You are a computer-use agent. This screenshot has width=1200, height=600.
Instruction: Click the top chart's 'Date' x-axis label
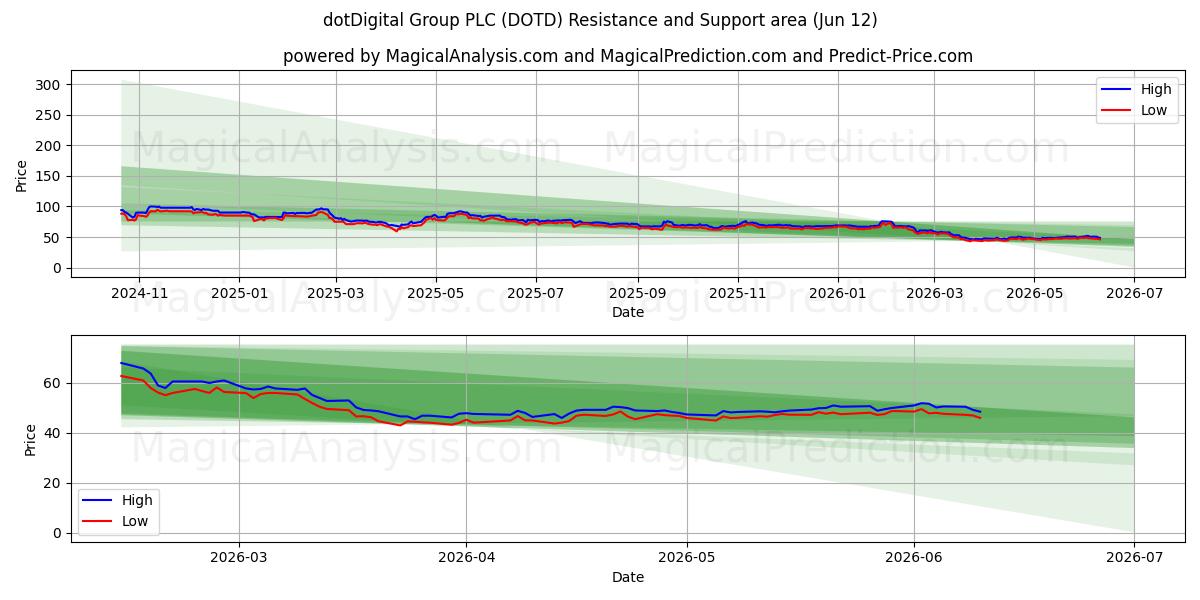point(628,312)
